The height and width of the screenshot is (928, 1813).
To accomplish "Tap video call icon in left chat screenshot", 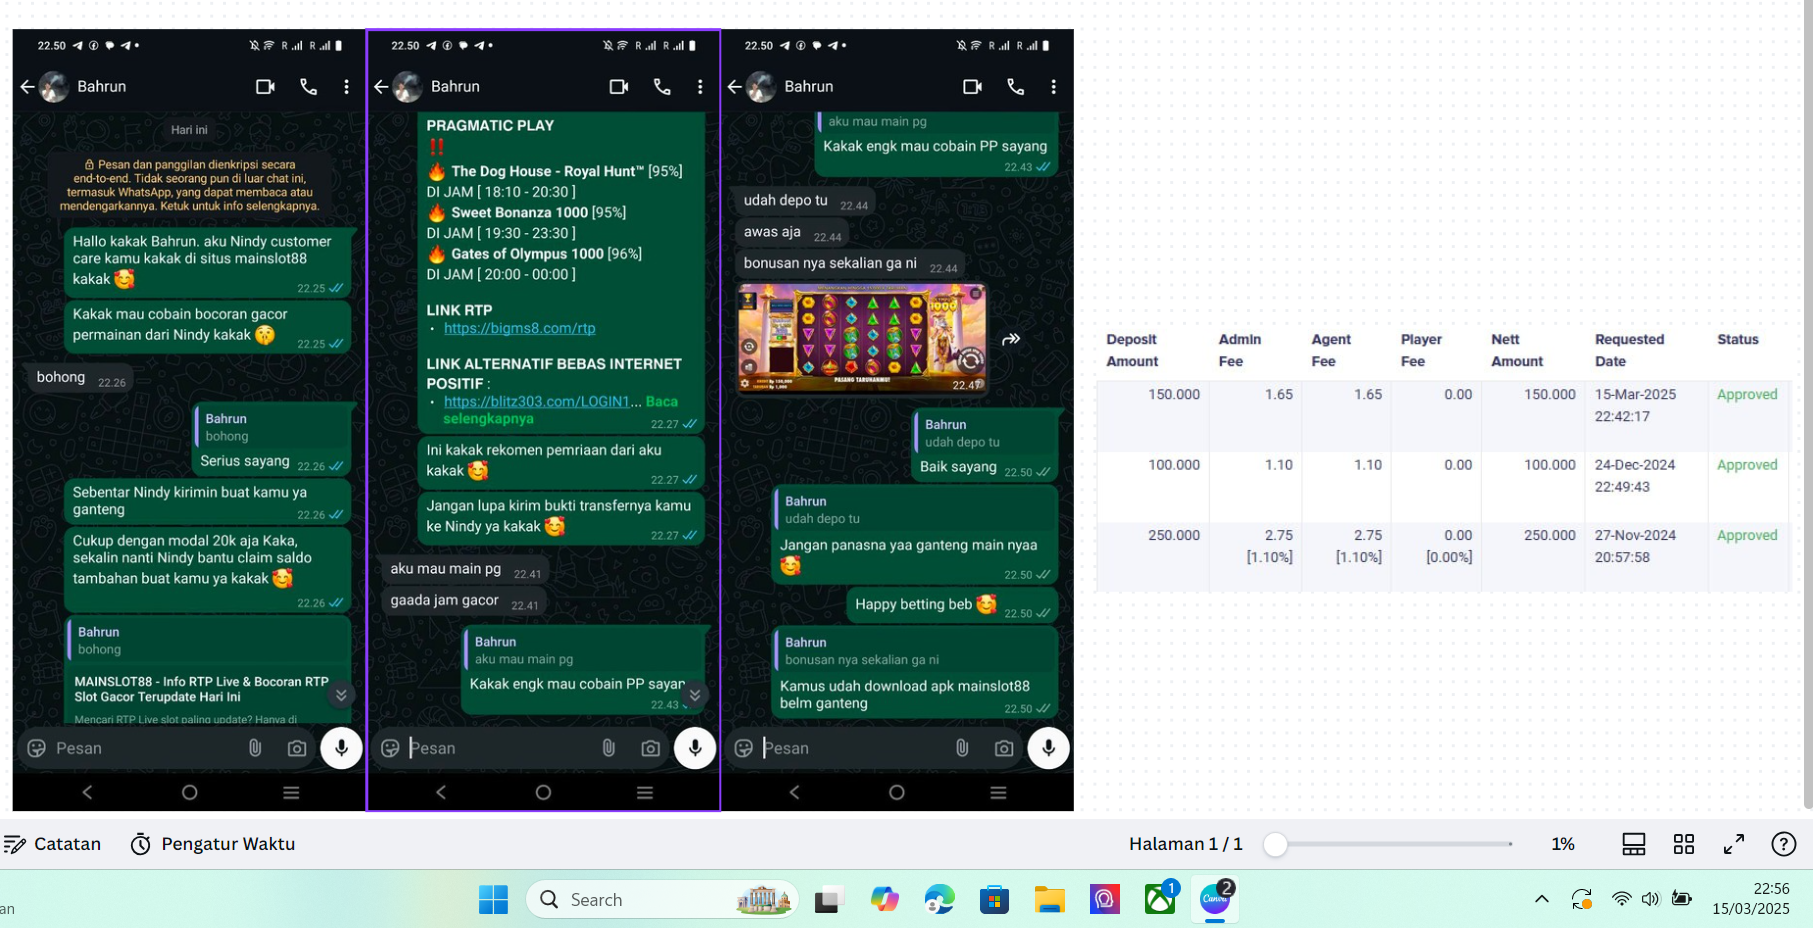I will [265, 87].
